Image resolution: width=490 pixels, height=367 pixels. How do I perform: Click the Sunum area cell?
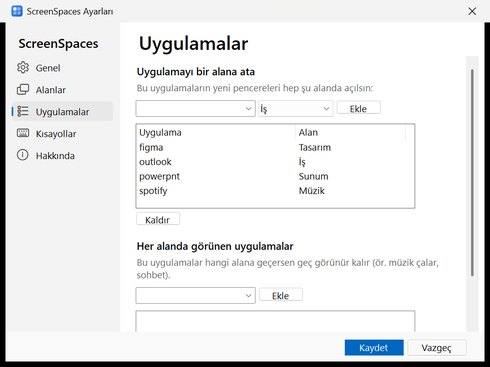pos(313,176)
